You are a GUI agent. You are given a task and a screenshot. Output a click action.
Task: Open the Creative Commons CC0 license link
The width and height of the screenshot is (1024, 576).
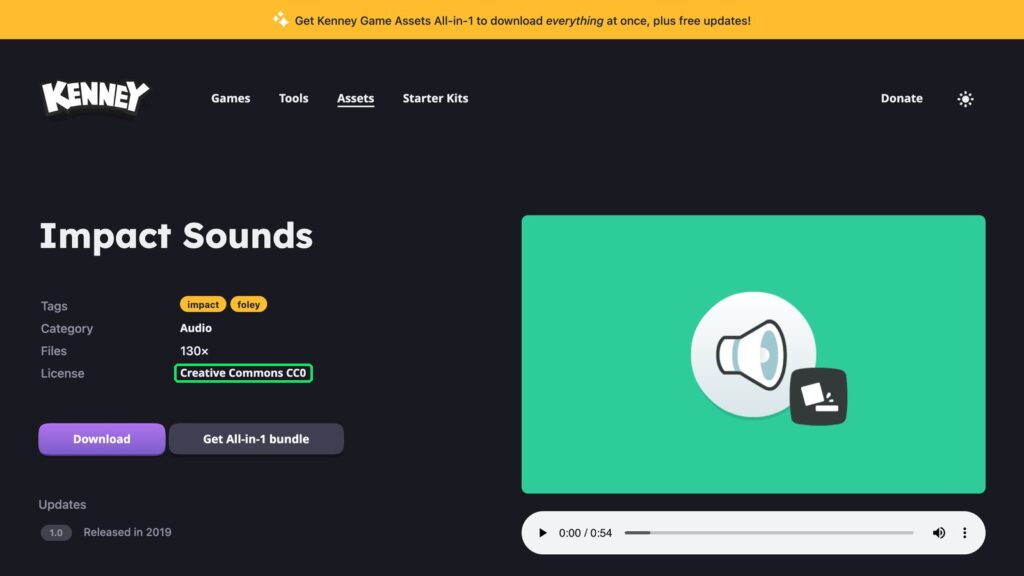243,373
